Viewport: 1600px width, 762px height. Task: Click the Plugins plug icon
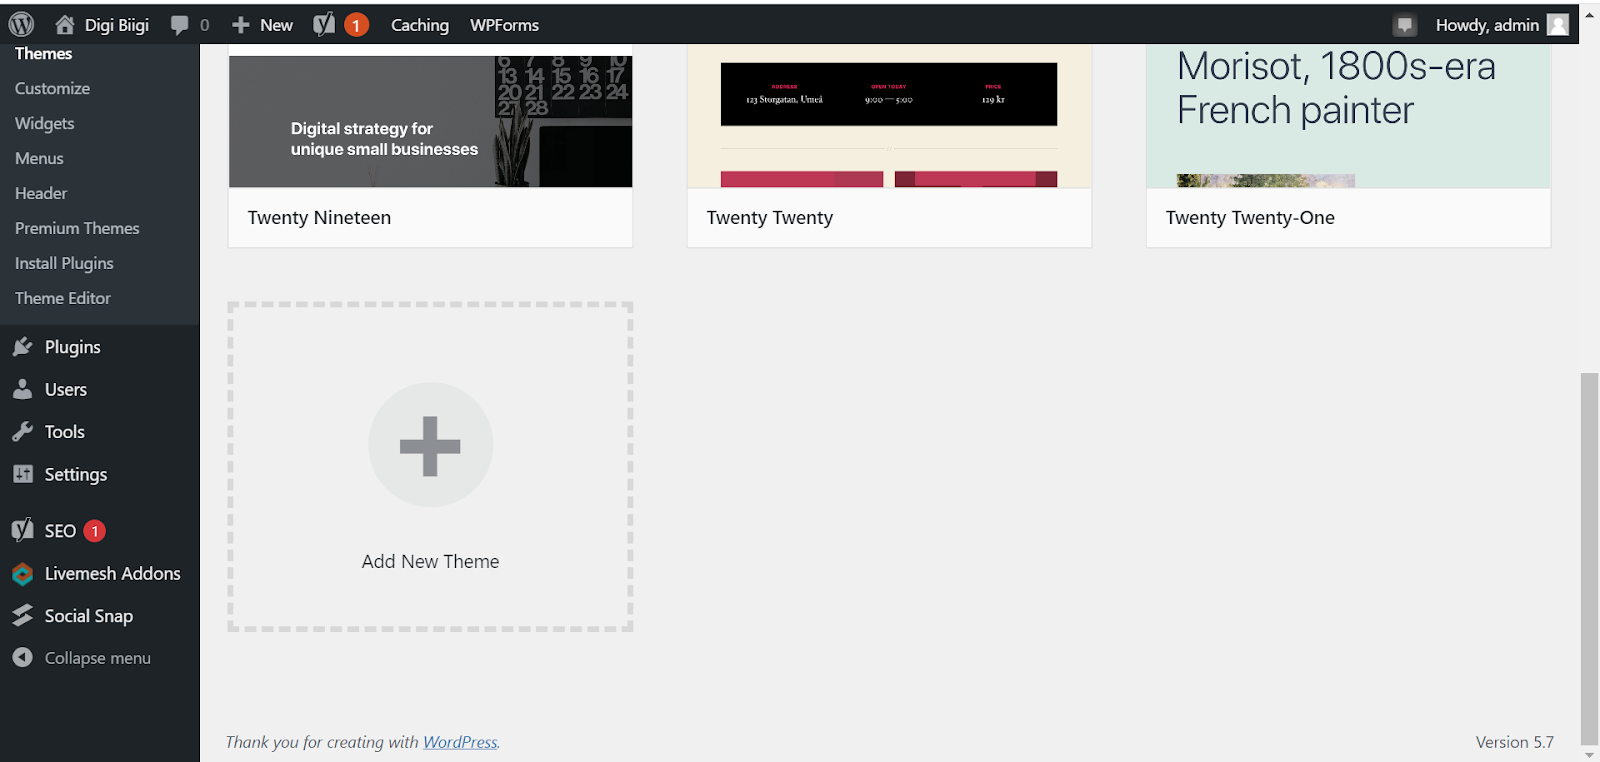pos(22,347)
